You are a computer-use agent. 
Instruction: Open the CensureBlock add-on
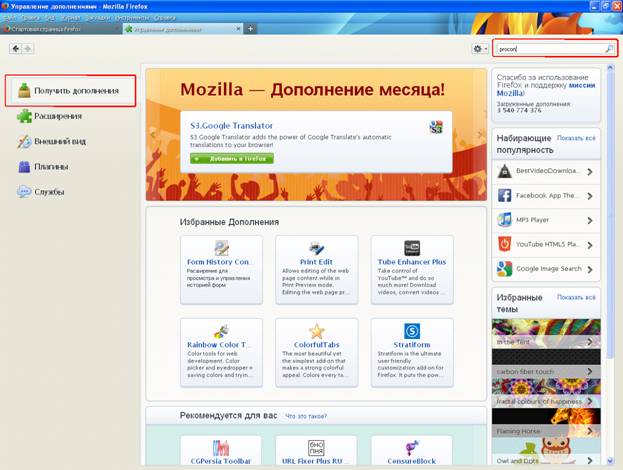(x=412, y=451)
